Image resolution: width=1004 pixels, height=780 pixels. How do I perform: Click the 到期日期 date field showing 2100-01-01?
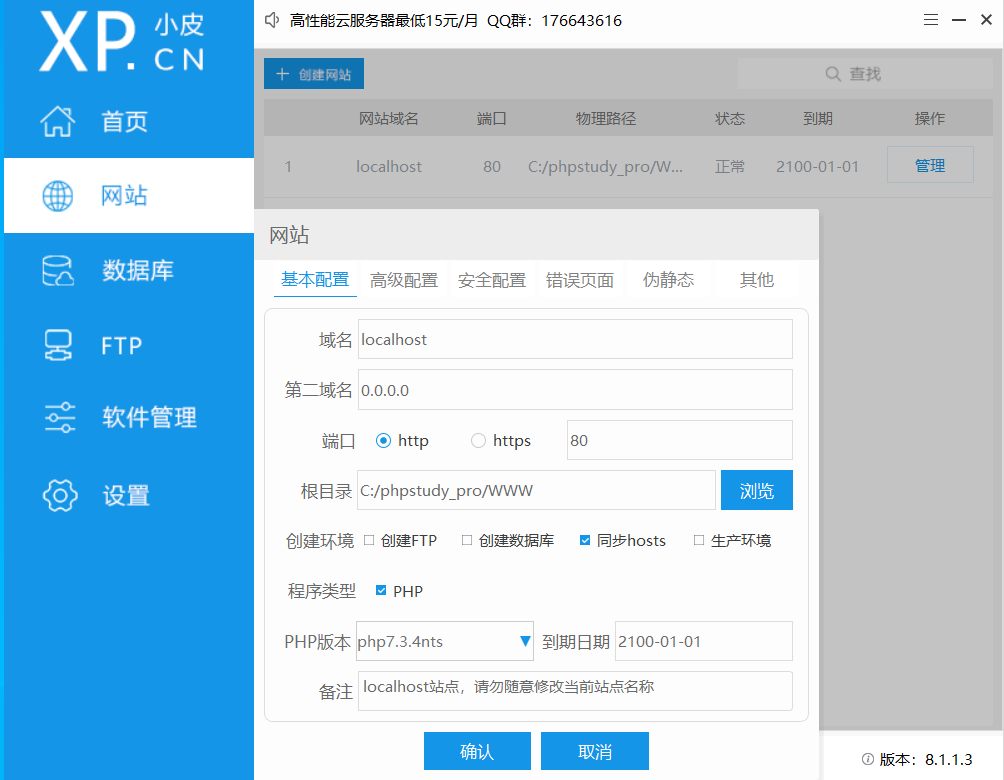coord(703,641)
